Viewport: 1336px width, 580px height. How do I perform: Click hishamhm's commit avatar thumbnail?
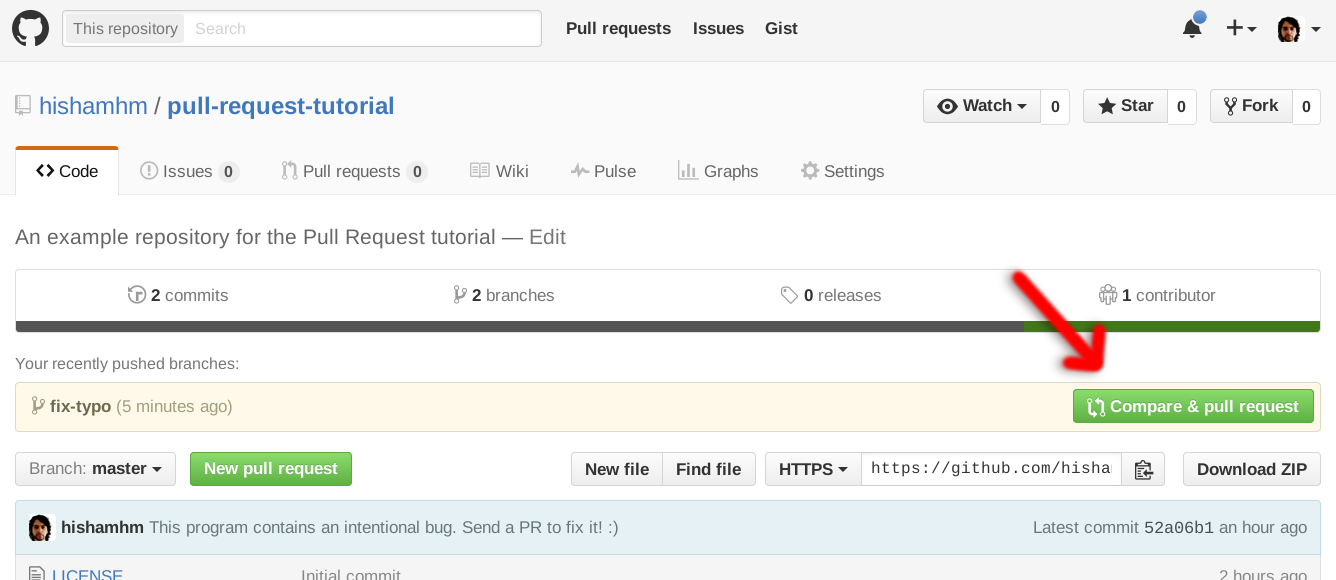40,527
